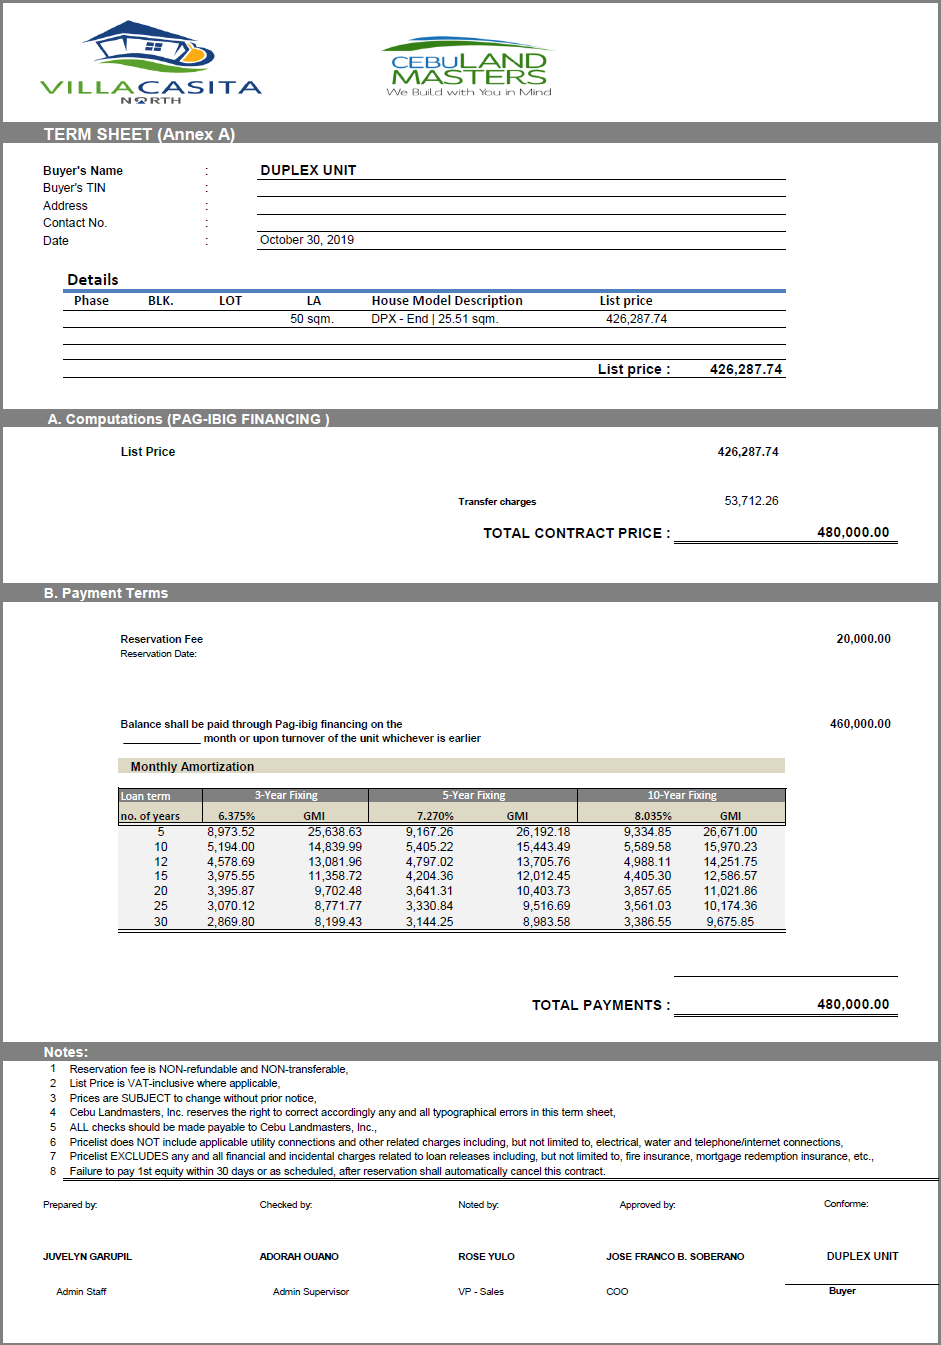Select the 50 sqm. lot area cell

coord(312,319)
